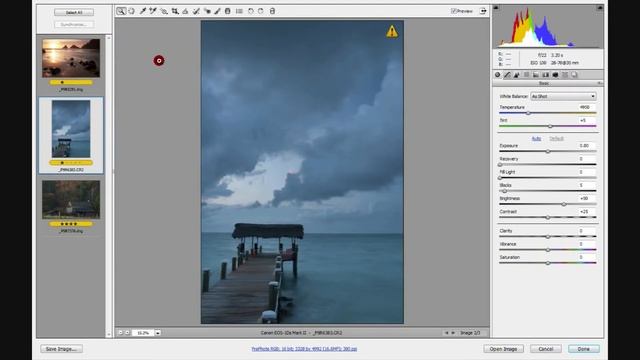Open the zoom level dropdown below preview

click(158, 333)
